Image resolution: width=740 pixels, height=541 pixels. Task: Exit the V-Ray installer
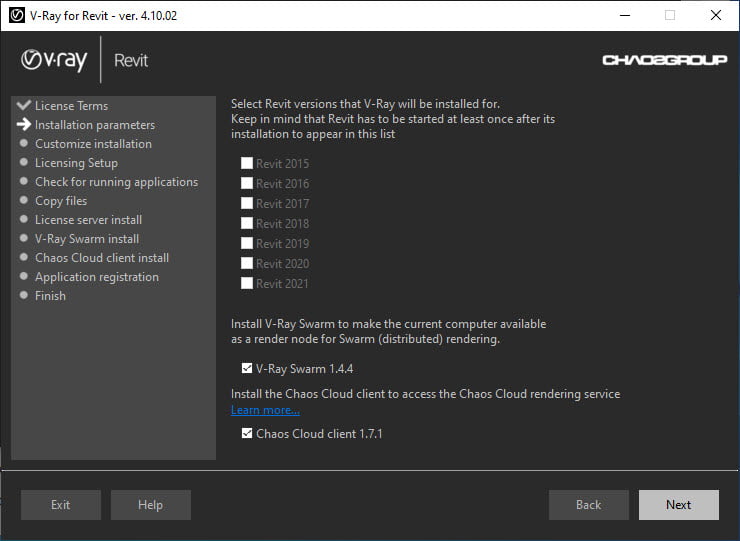click(x=61, y=505)
